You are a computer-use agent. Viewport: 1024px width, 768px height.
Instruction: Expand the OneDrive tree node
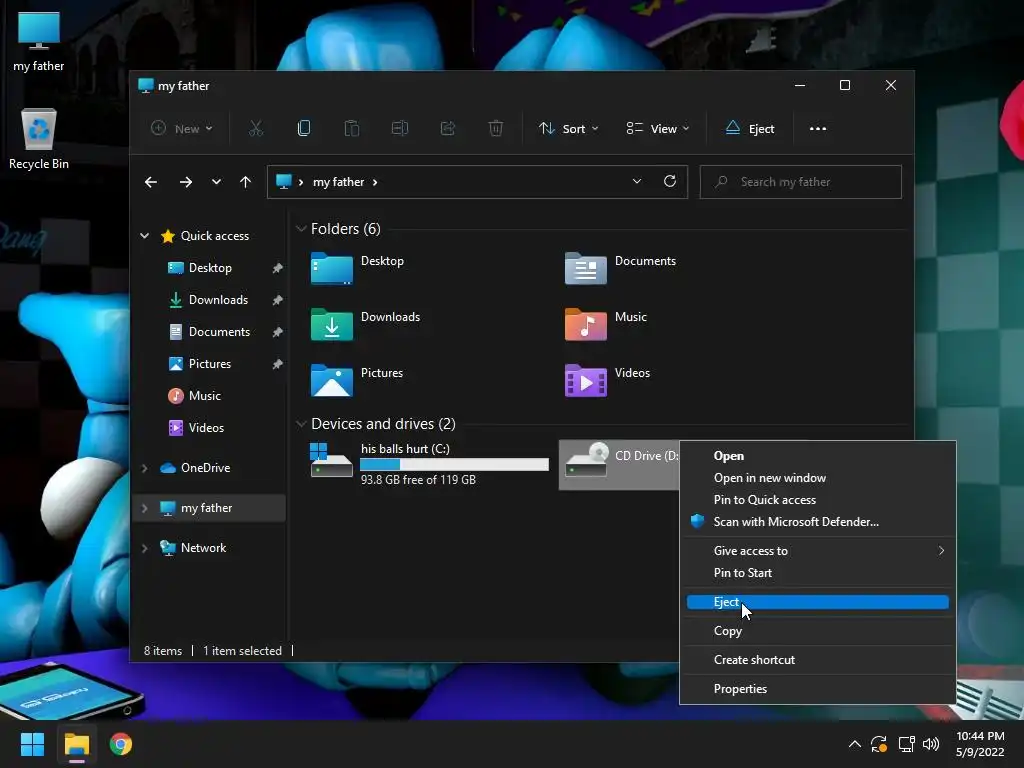coord(144,468)
